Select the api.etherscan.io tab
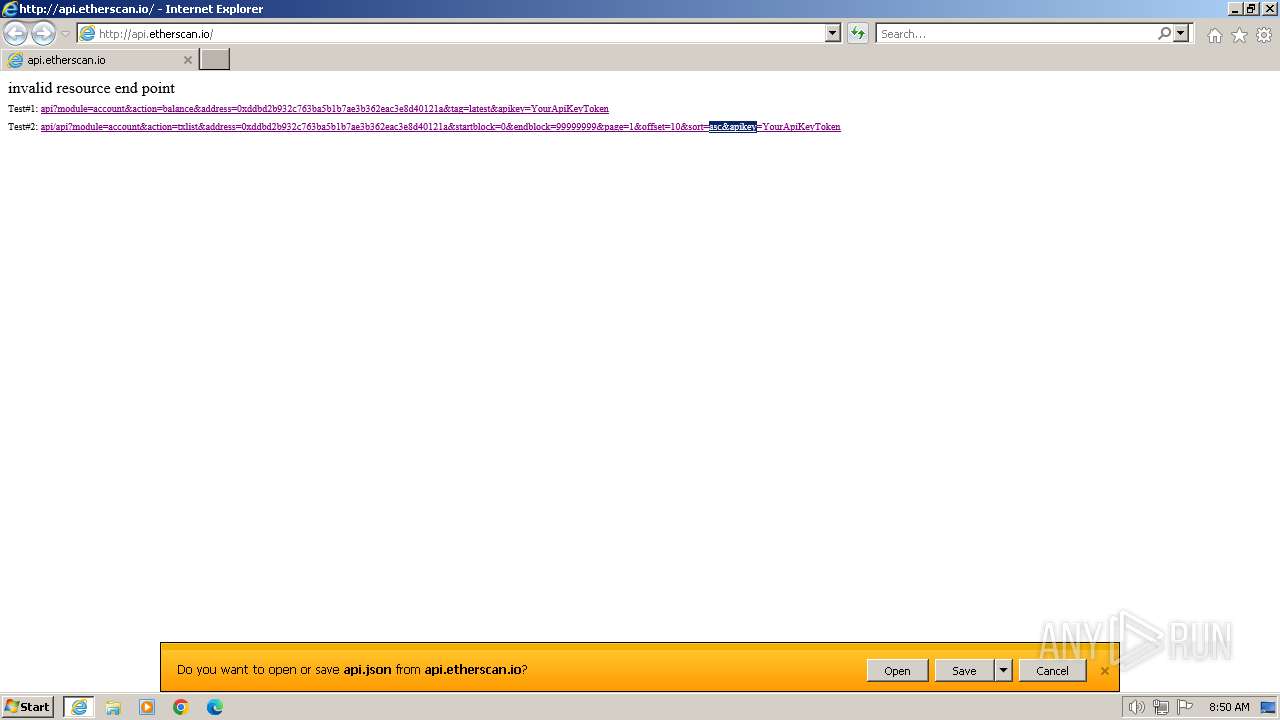 click(100, 60)
